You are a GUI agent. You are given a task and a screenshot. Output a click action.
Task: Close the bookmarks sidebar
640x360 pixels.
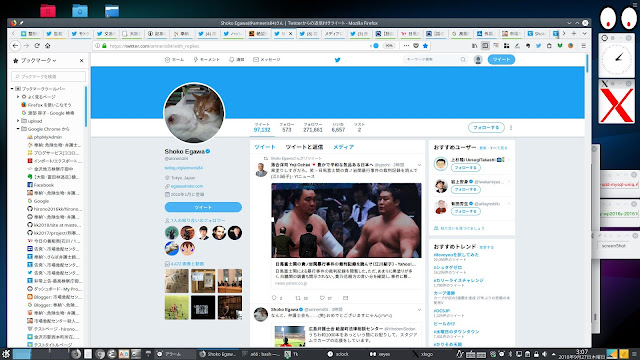click(x=82, y=60)
